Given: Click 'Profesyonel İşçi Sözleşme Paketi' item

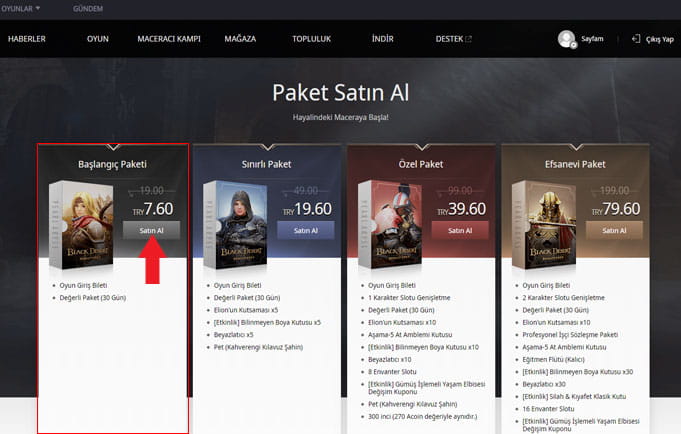Looking at the screenshot, I should click(570, 335).
